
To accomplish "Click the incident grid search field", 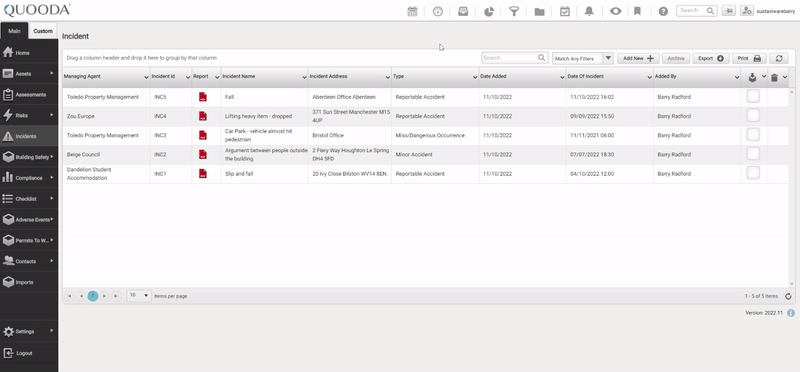I will point(514,58).
